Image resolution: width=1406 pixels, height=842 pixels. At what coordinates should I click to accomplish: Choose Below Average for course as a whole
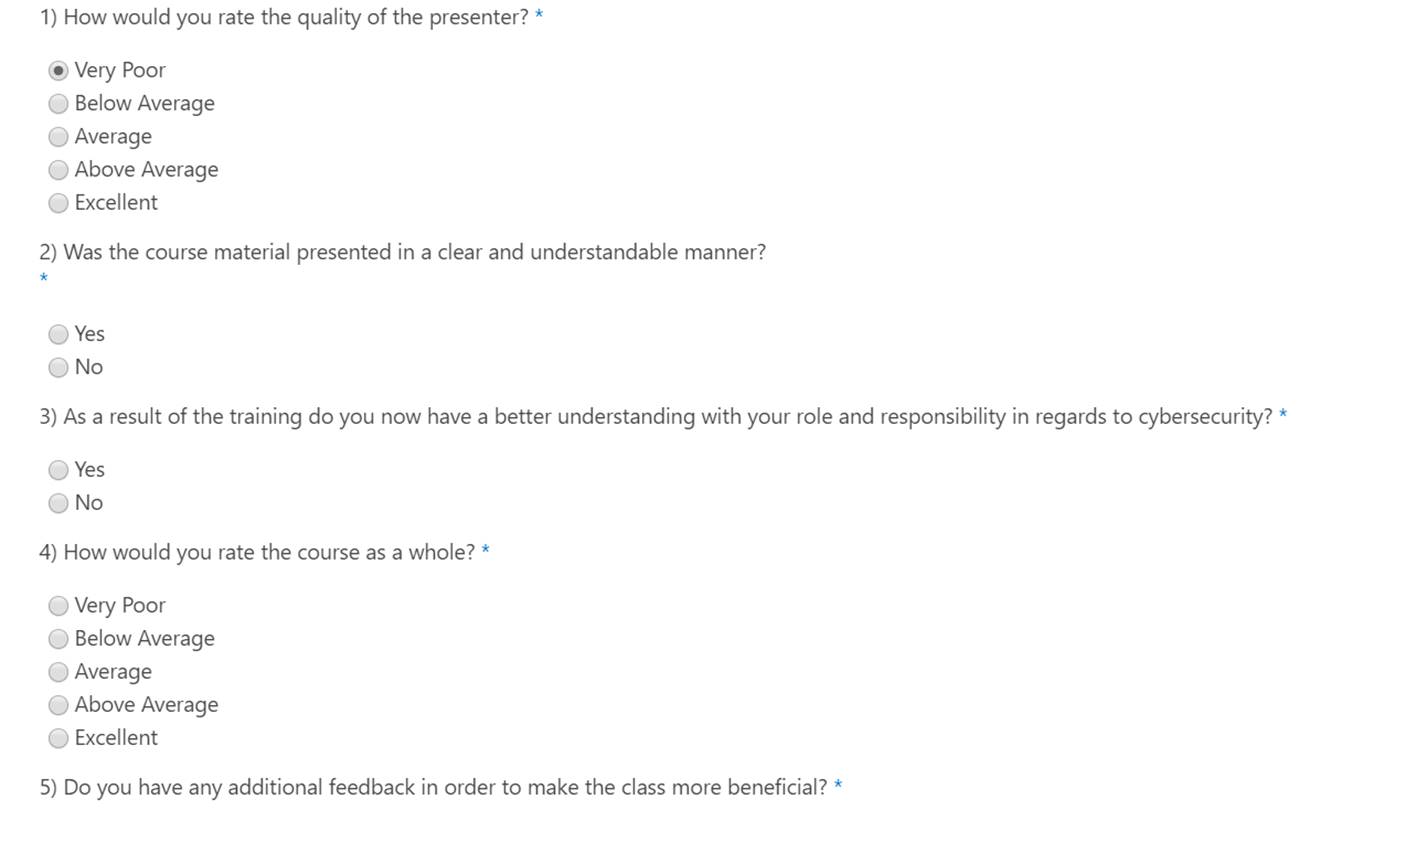(x=58, y=638)
